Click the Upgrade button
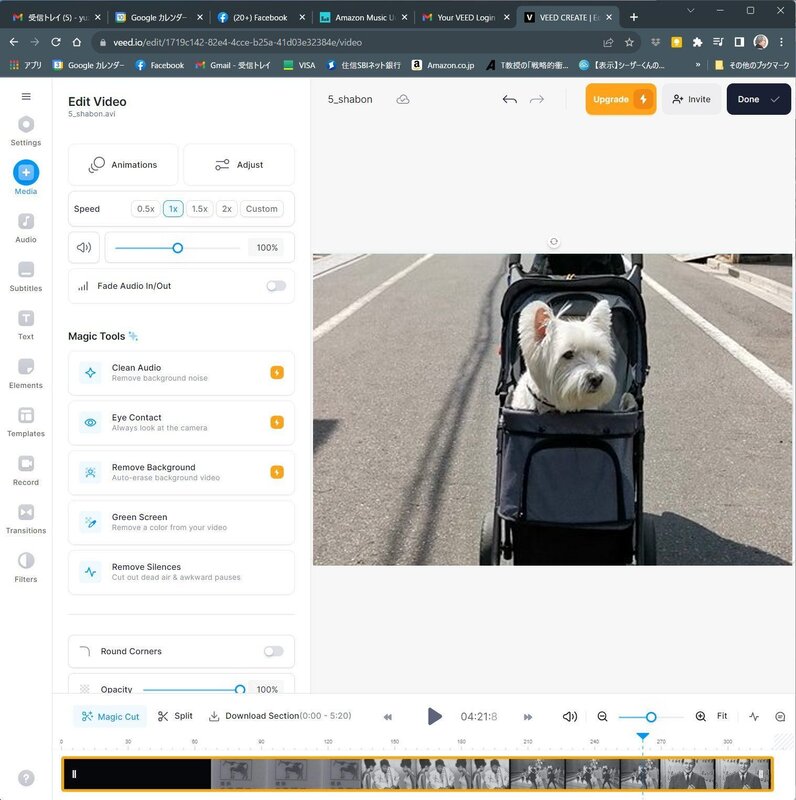This screenshot has width=796, height=800. tap(620, 100)
